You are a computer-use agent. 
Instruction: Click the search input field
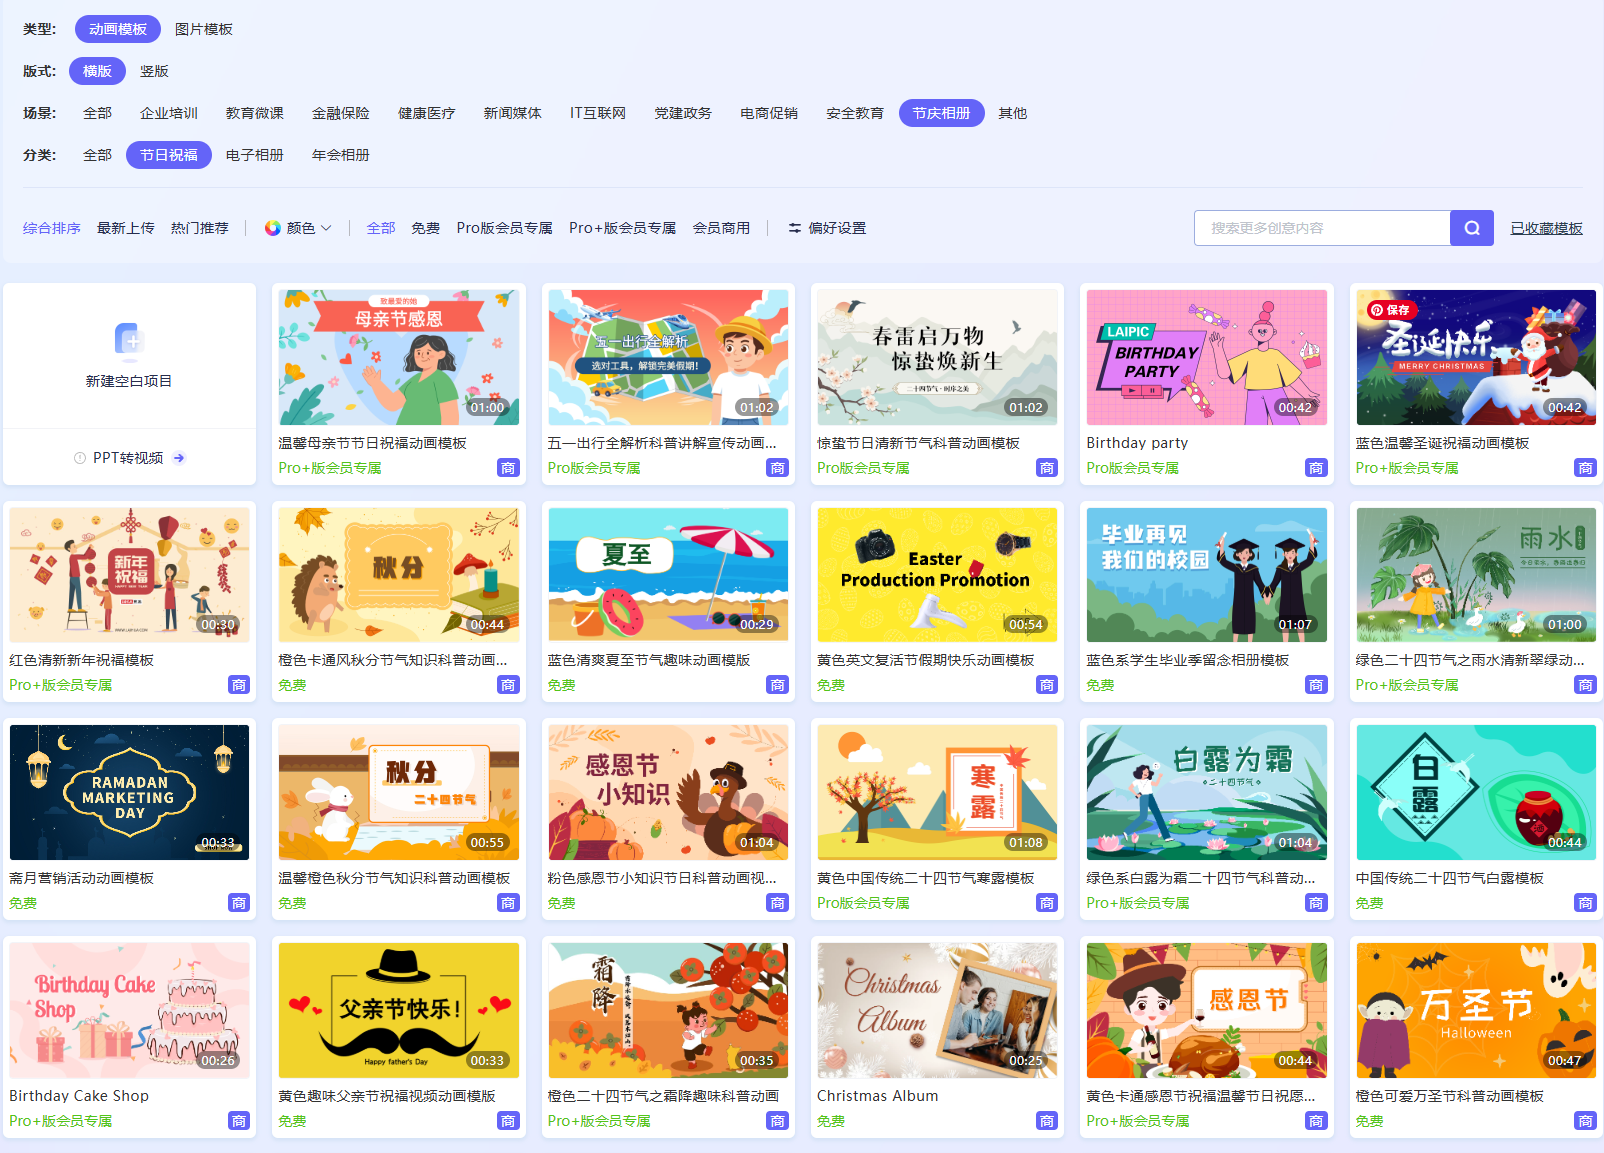coord(1321,228)
